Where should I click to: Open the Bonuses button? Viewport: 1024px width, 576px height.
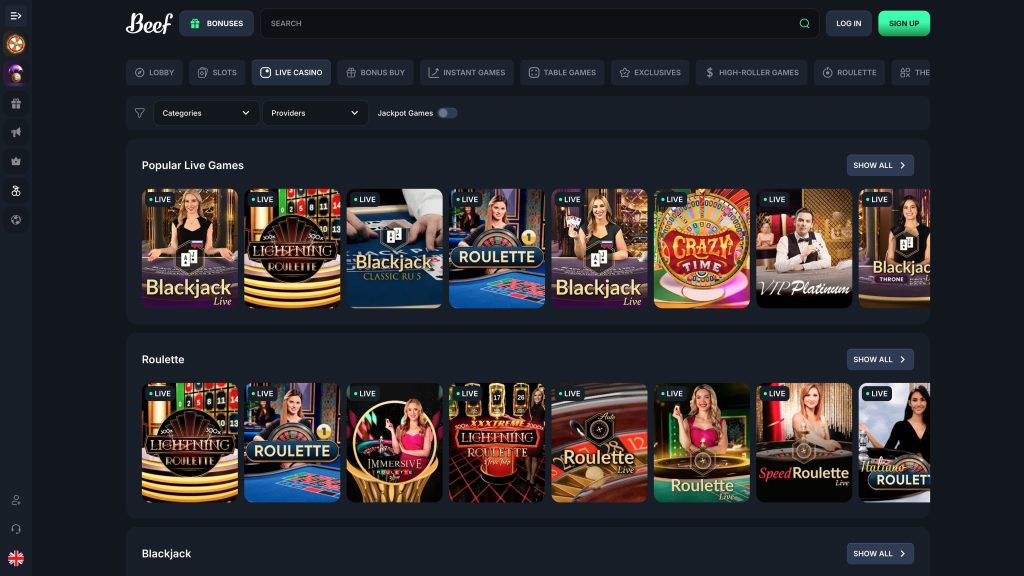pyautogui.click(x=216, y=24)
